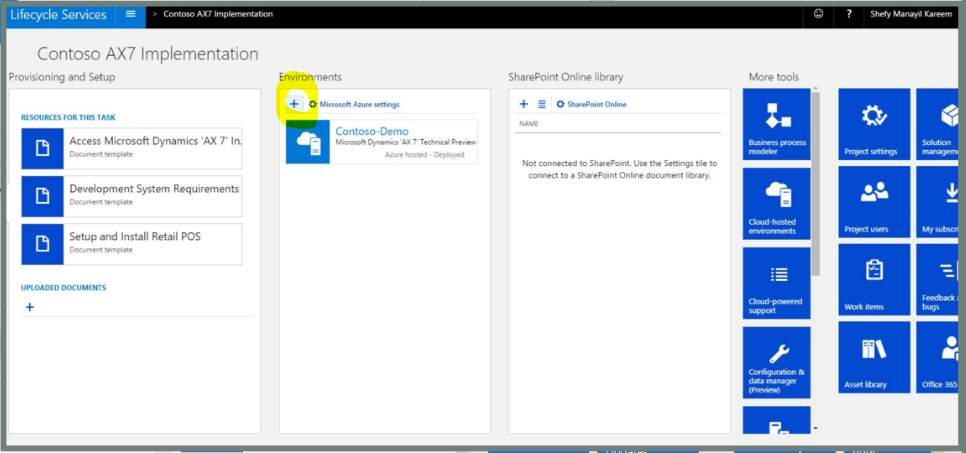Screen dimensions: 966x453
Task: Add document to SharePoint Online library
Action: (523, 104)
